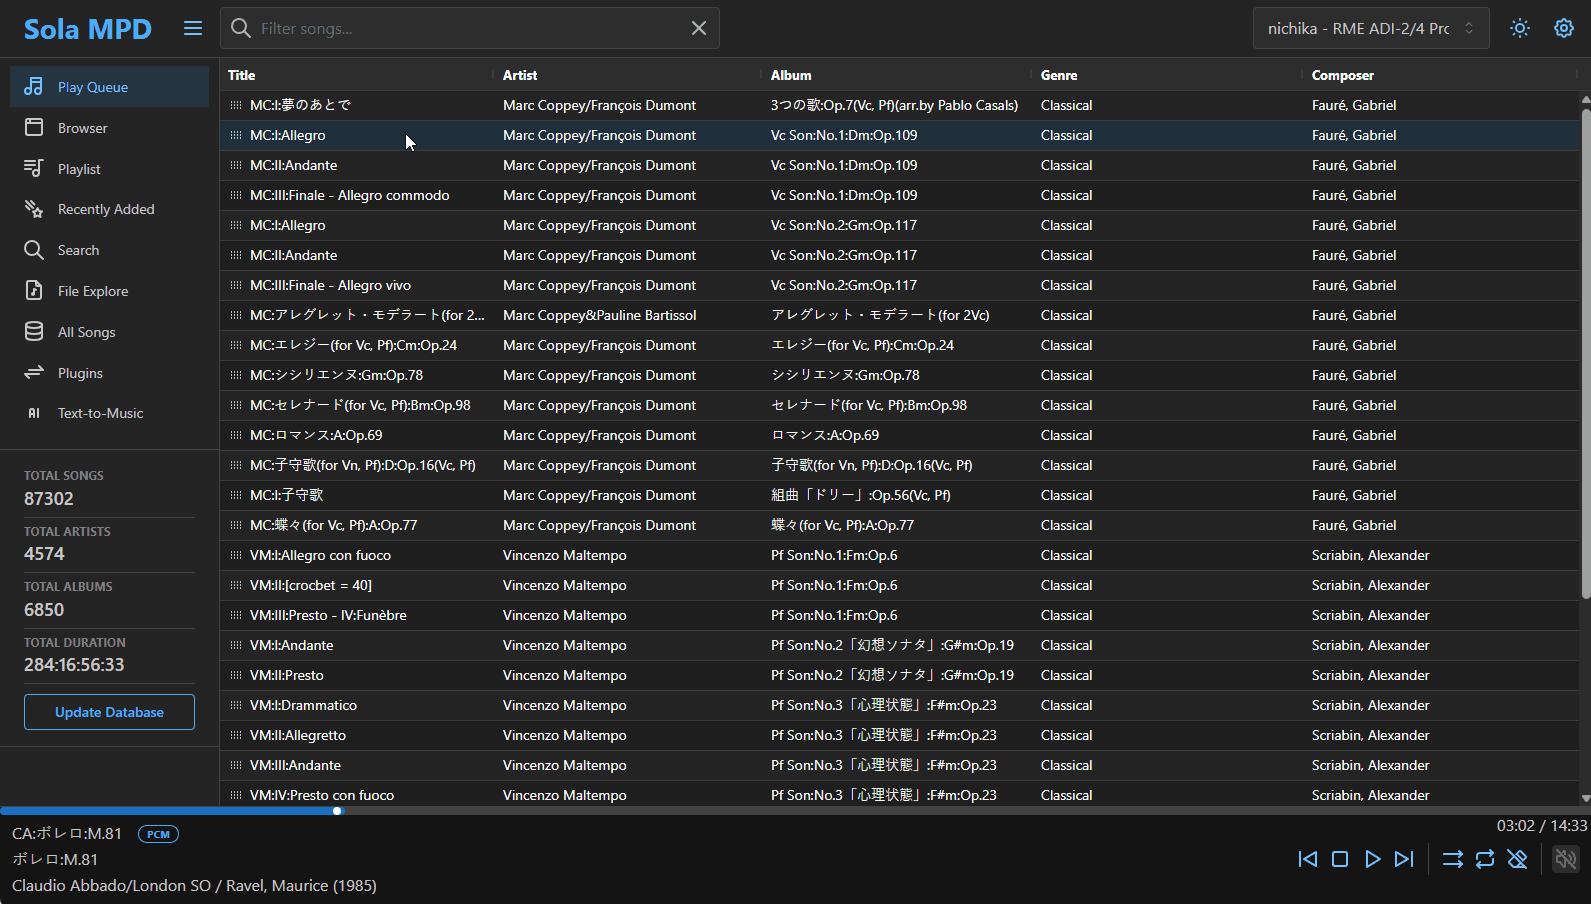The width and height of the screenshot is (1591, 904).
Task: Toggle the sequential play arrows mode
Action: [x=1452, y=859]
